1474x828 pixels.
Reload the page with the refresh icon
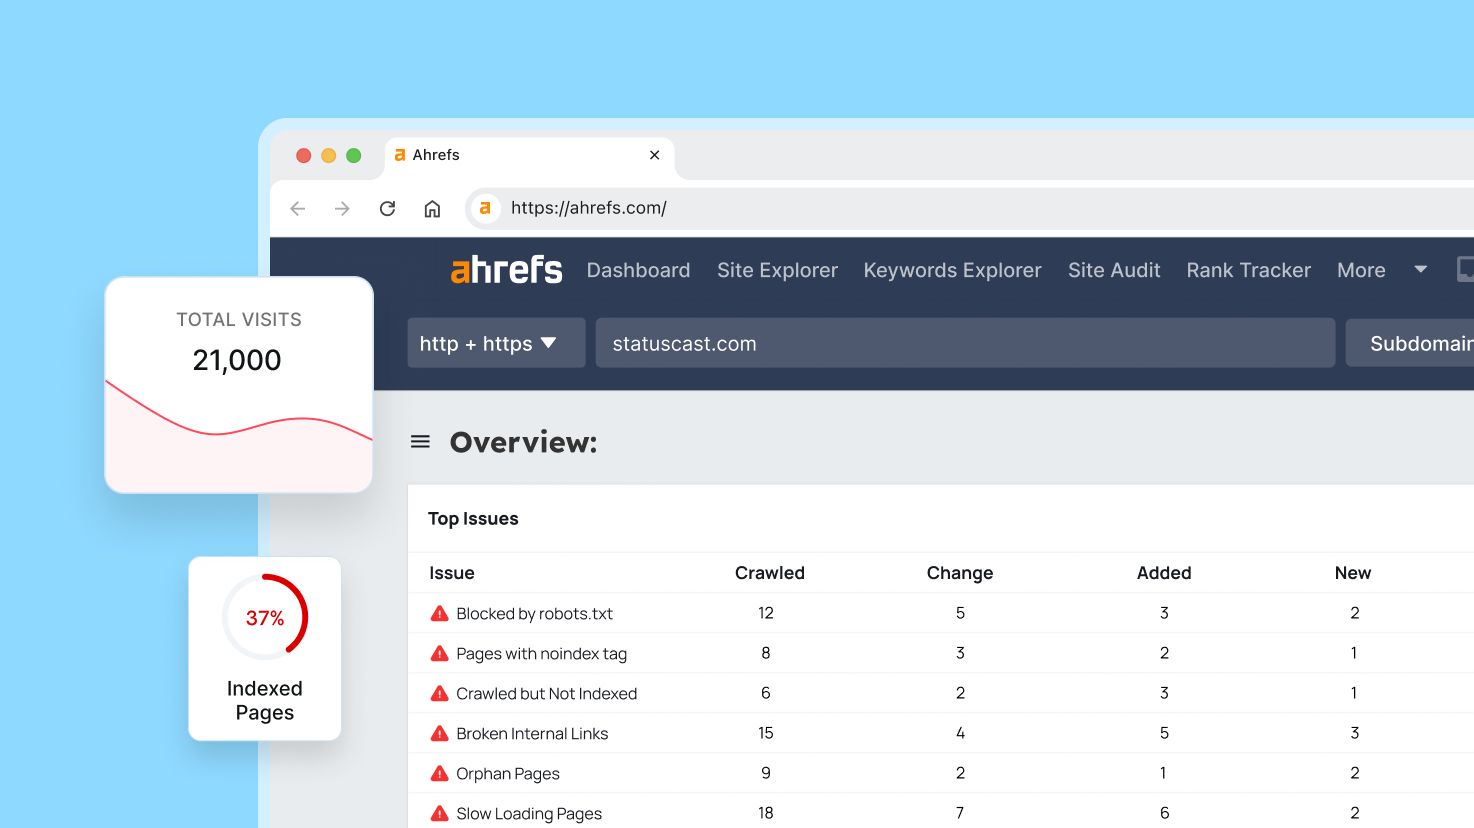(387, 208)
